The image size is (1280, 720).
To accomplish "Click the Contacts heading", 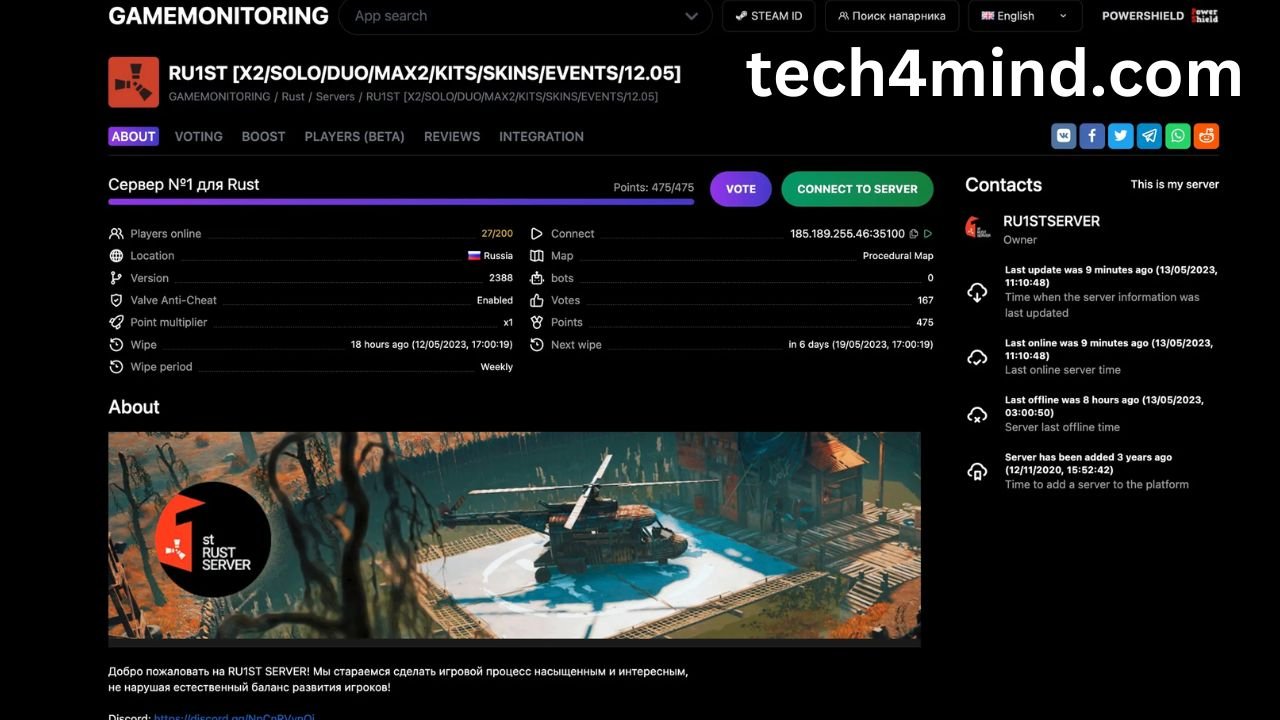I will (1003, 185).
